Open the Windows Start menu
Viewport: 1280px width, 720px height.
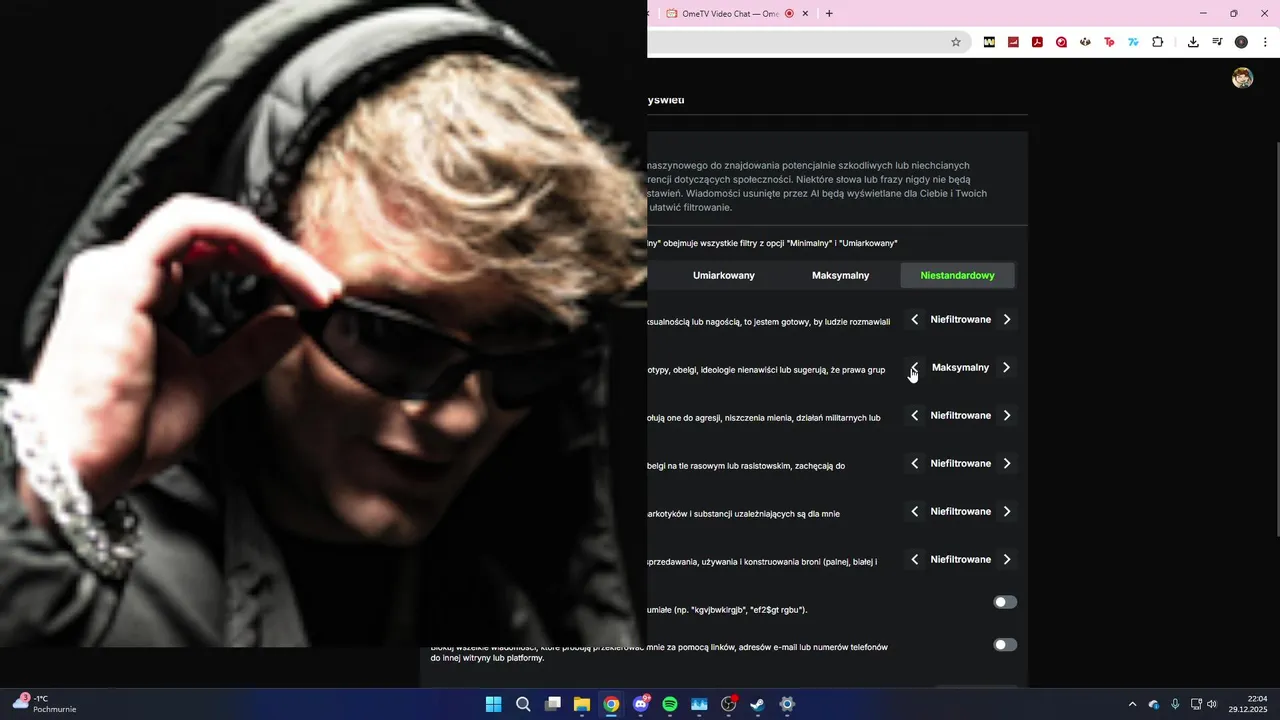coord(493,704)
